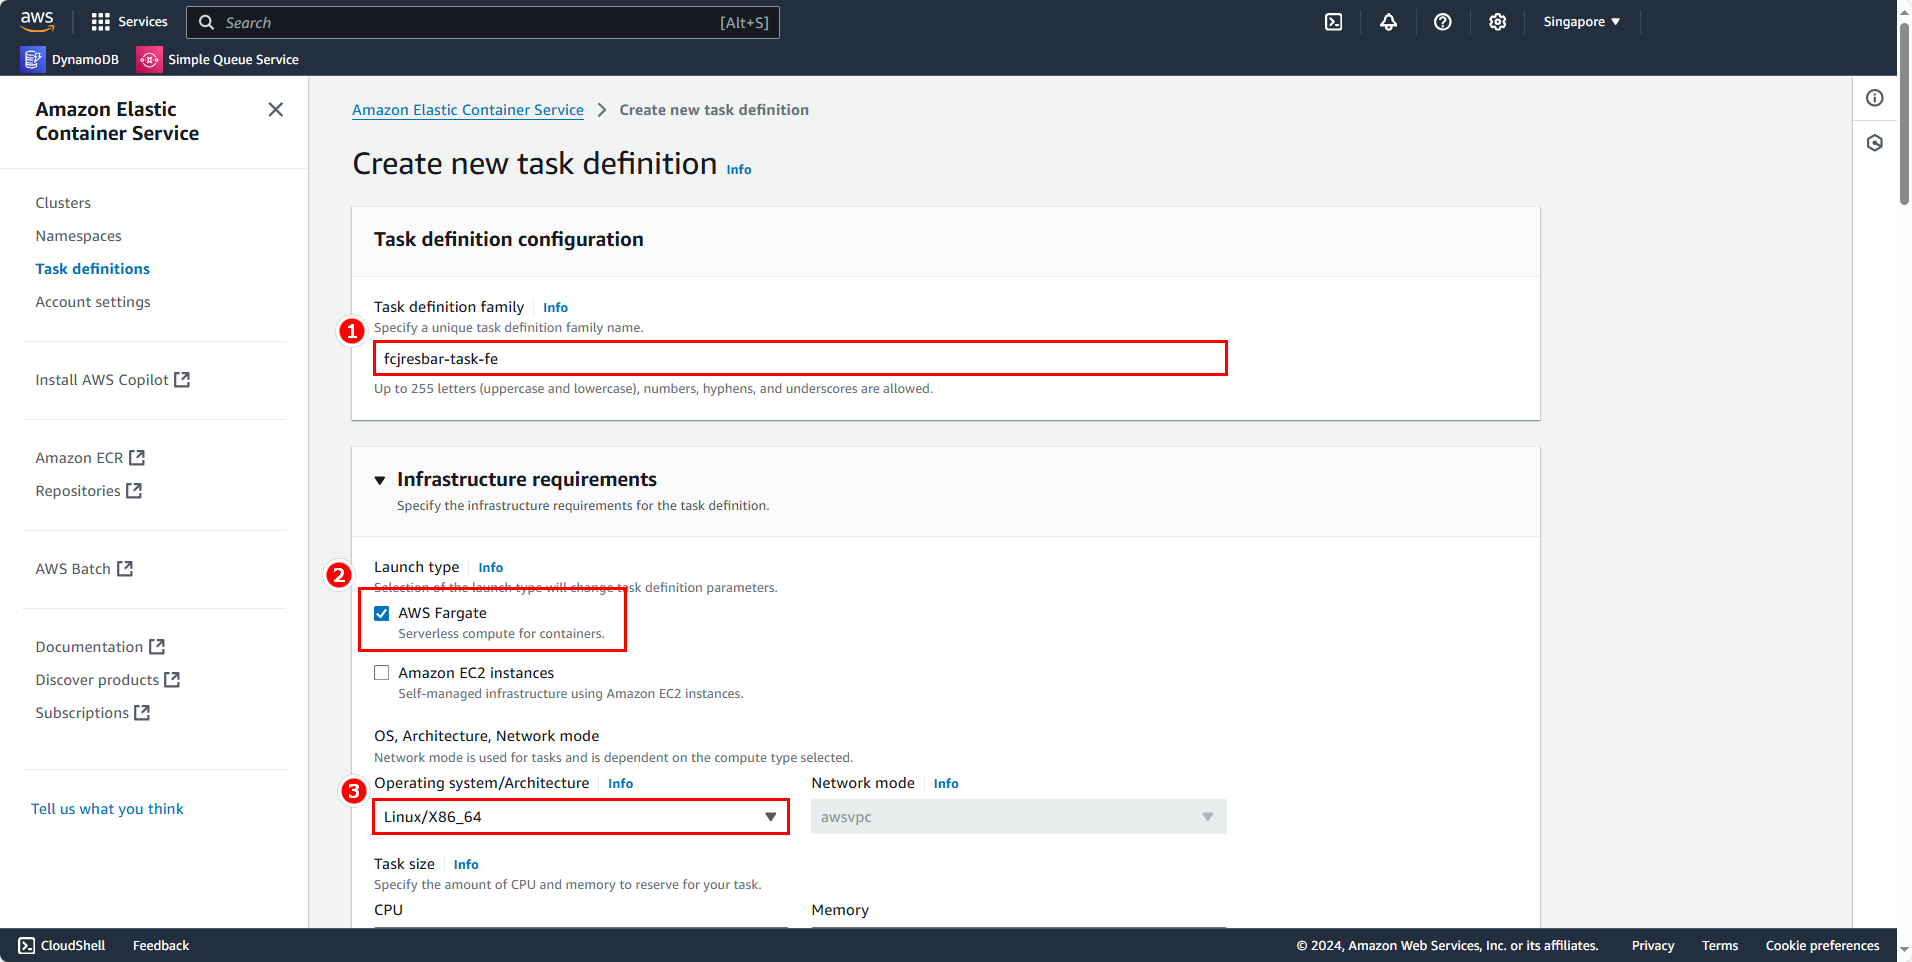1912x962 pixels.
Task: Click Info next to Task definition family
Action: [x=555, y=308]
